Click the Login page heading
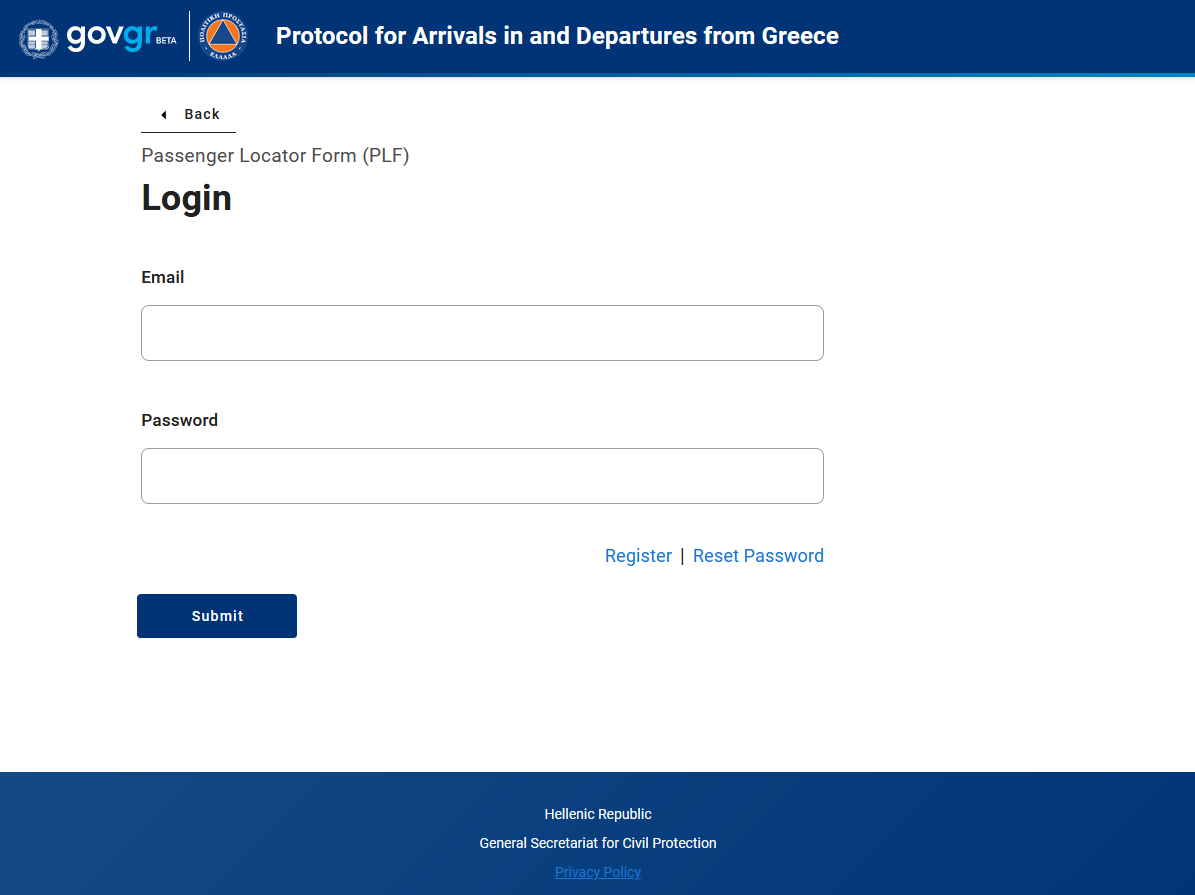Screen dimensions: 1195x895 click(x=187, y=198)
